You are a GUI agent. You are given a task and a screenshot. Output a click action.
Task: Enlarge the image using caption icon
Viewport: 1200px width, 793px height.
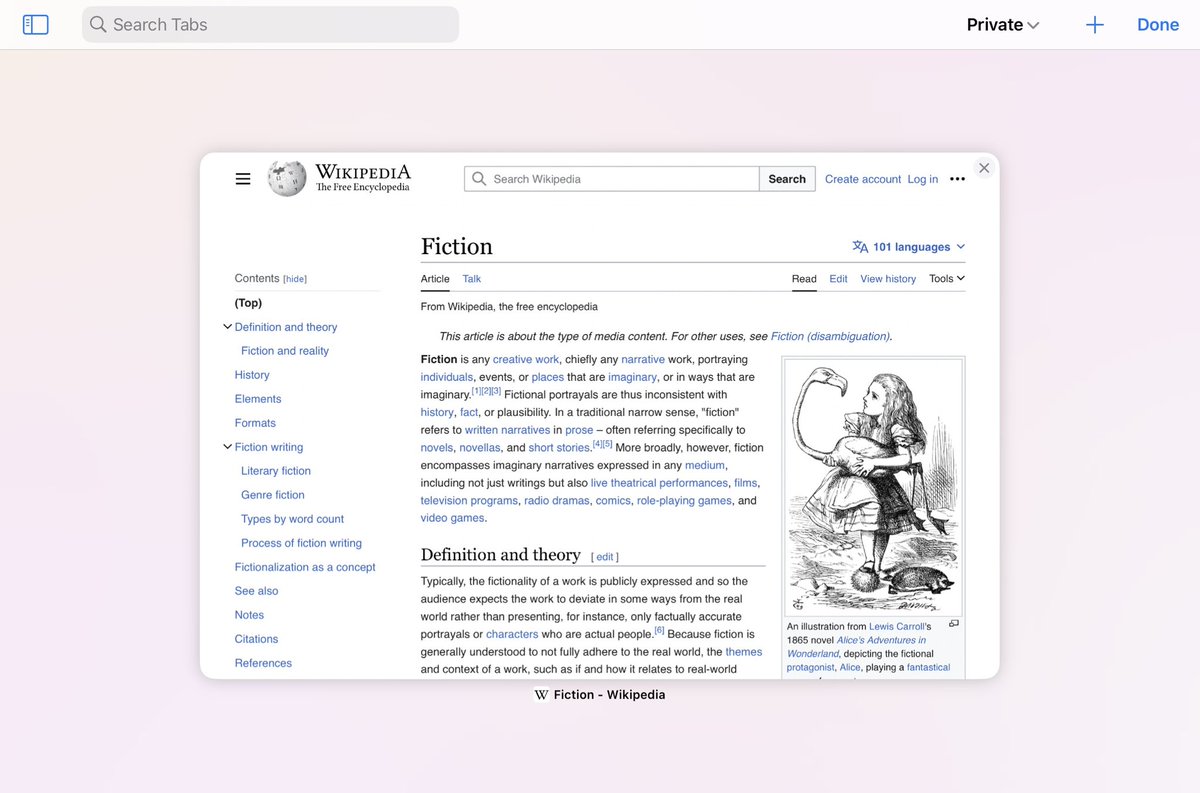954,623
